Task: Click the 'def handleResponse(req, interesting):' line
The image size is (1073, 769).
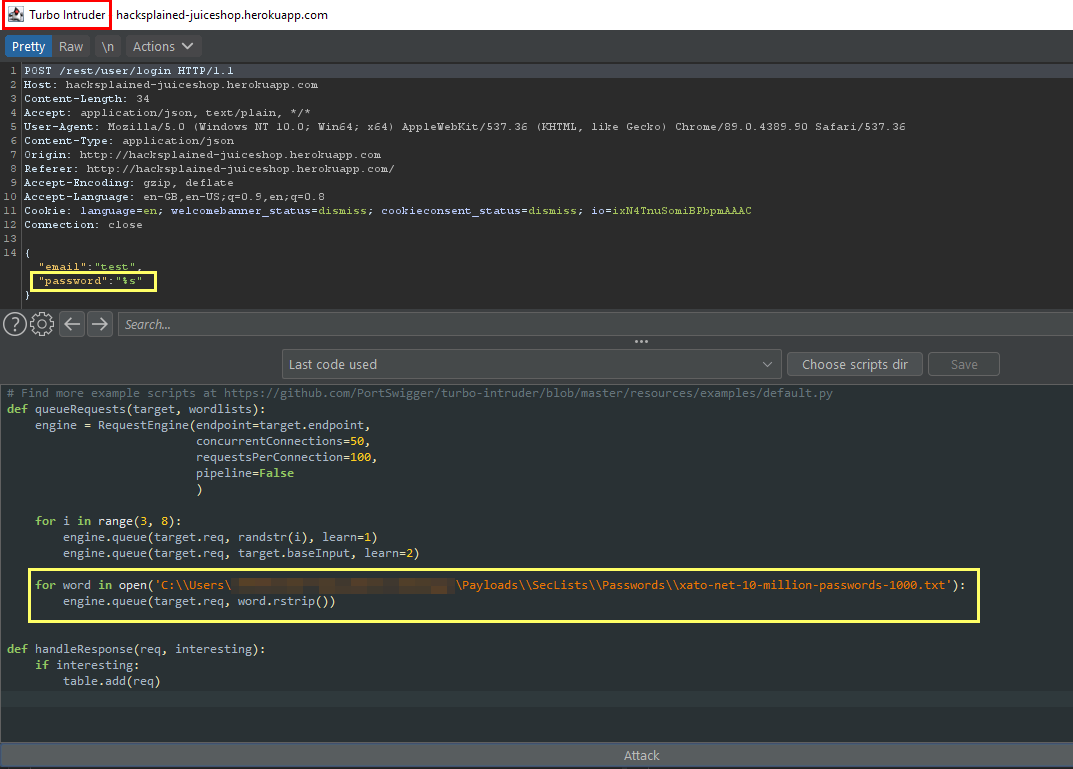Action: point(136,649)
